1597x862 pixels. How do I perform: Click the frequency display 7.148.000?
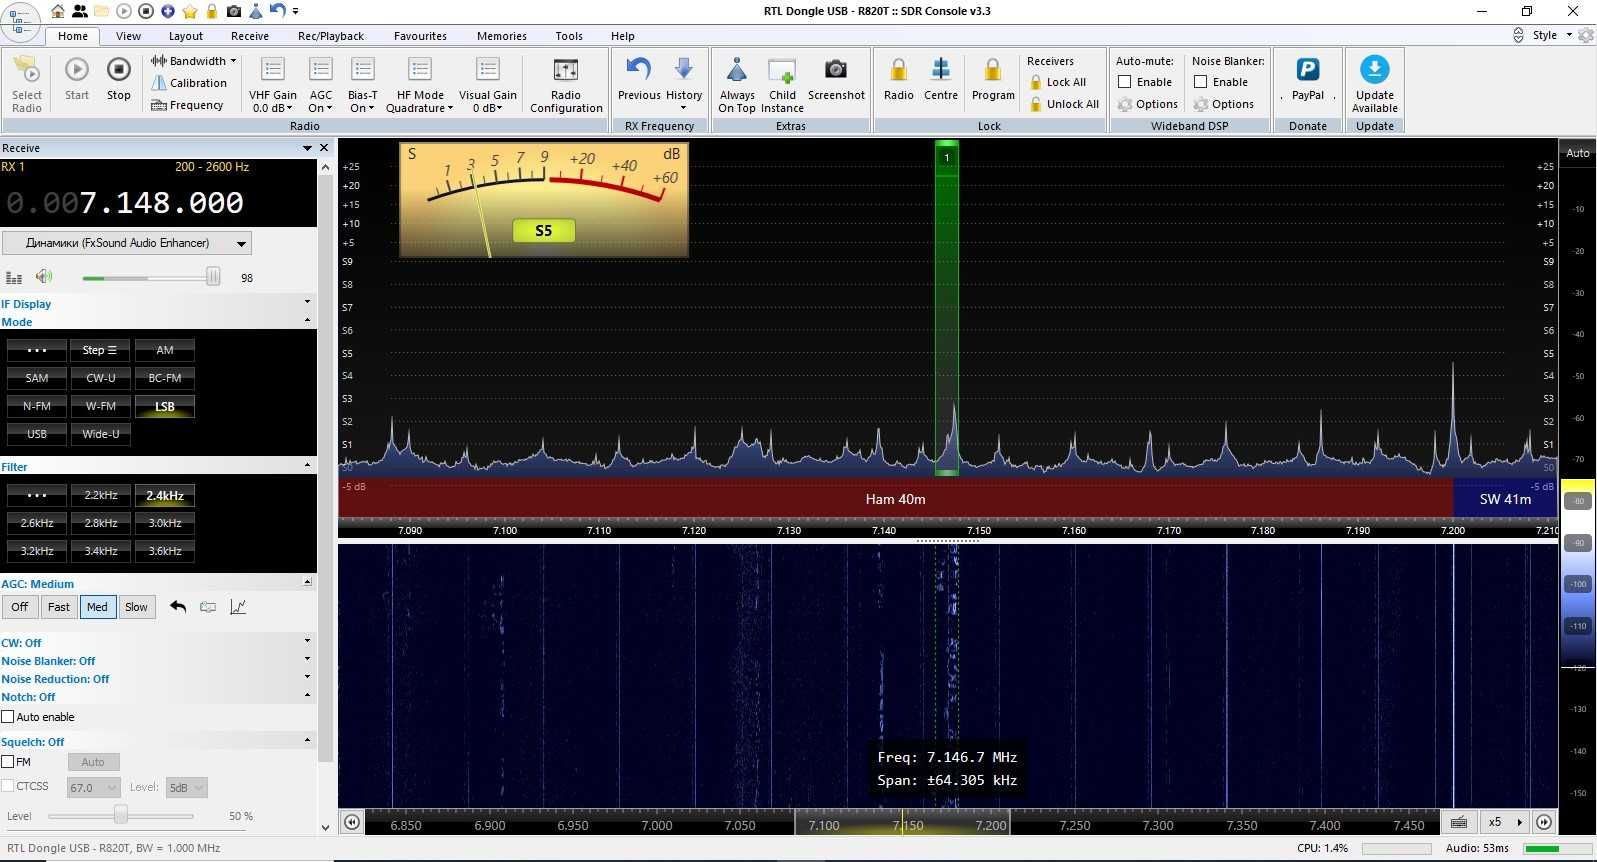(125, 203)
